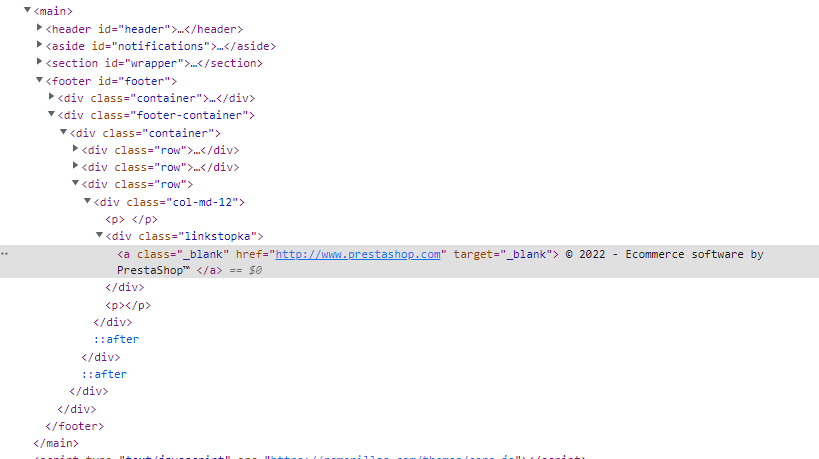Collapse the footer id="footer" node arrow

pyautogui.click(x=39, y=80)
